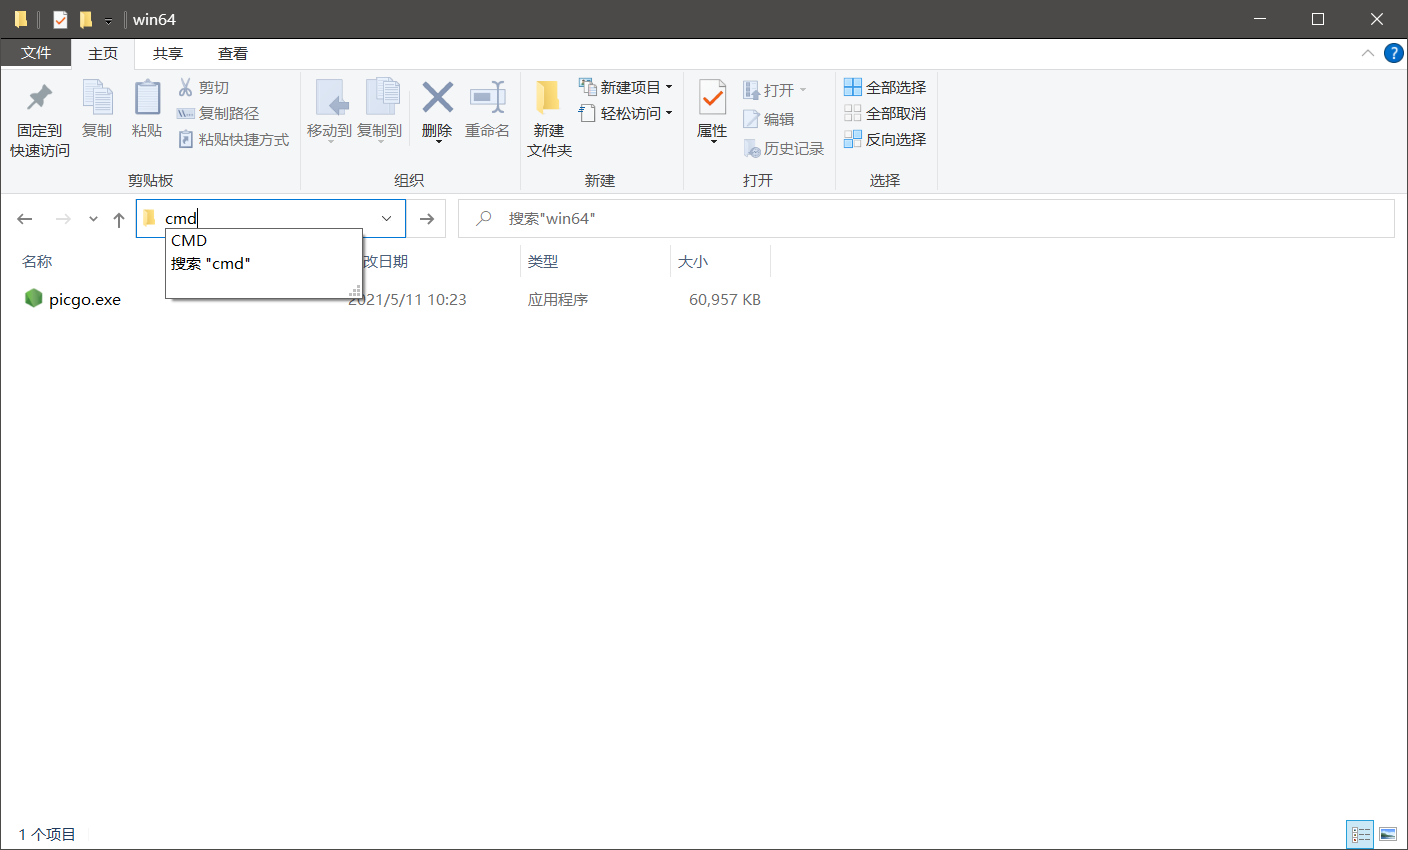Pin to Quick Access (固定到快速访问)
The width and height of the screenshot is (1408, 850).
[x=40, y=120]
